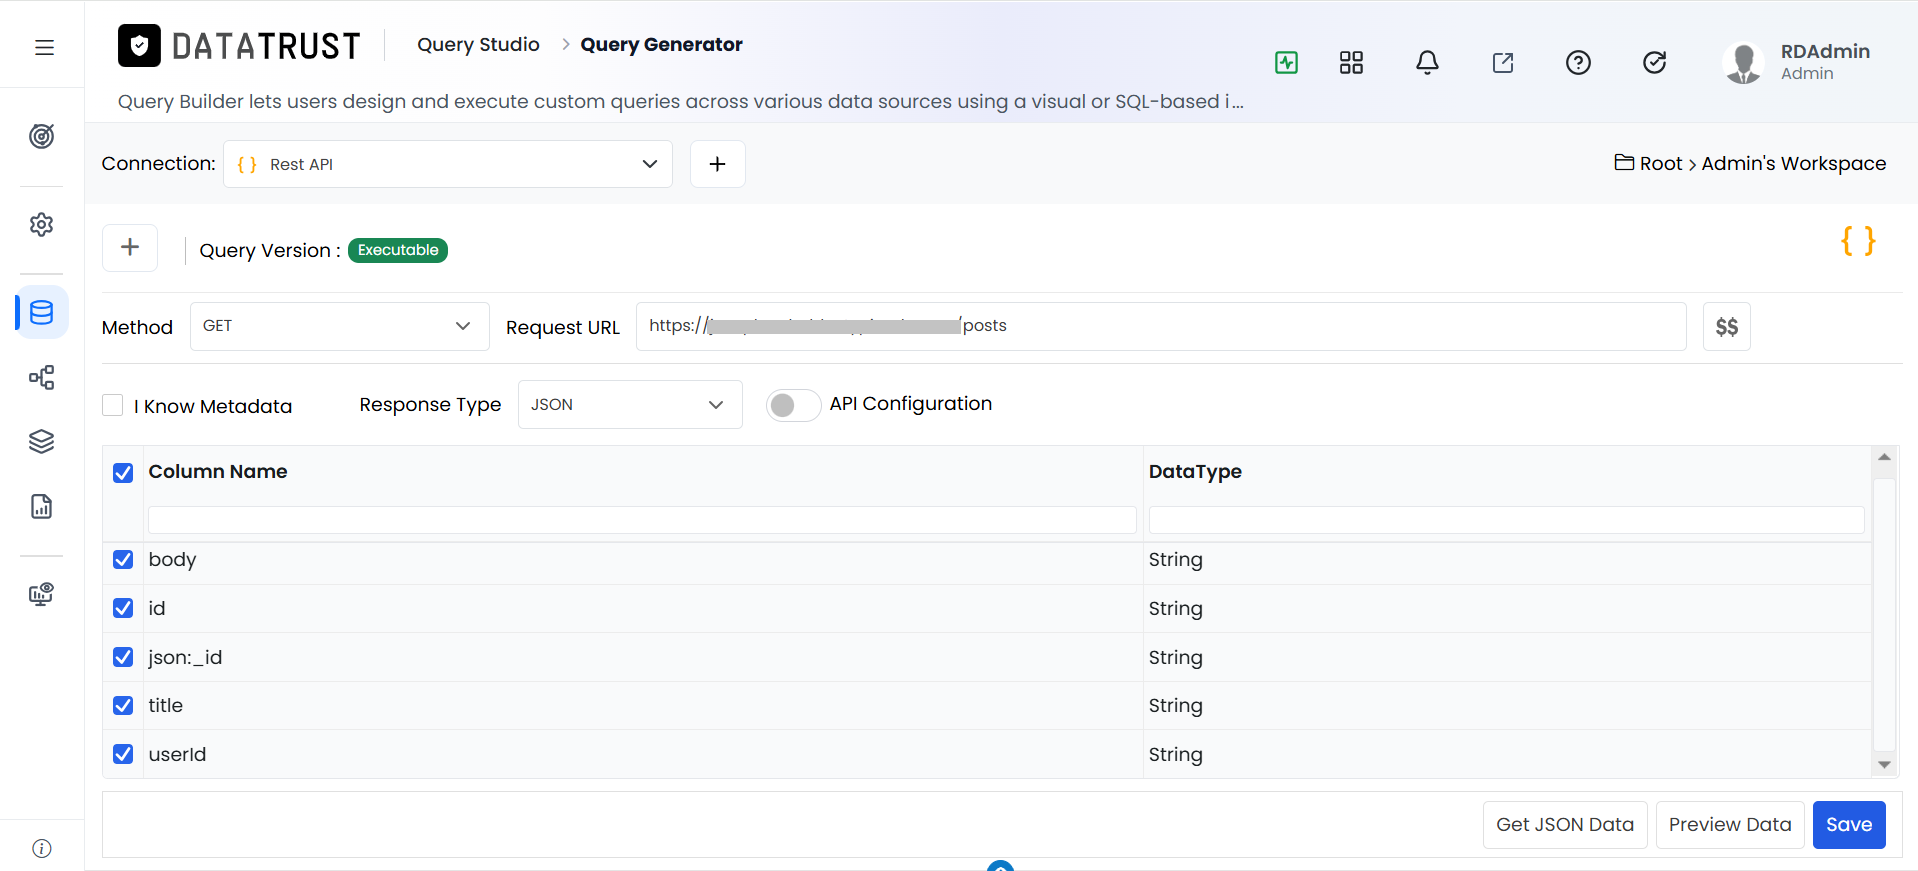This screenshot has height=871, width=1918.
Task: Open the Response Type JSON dropdown
Action: pos(630,405)
